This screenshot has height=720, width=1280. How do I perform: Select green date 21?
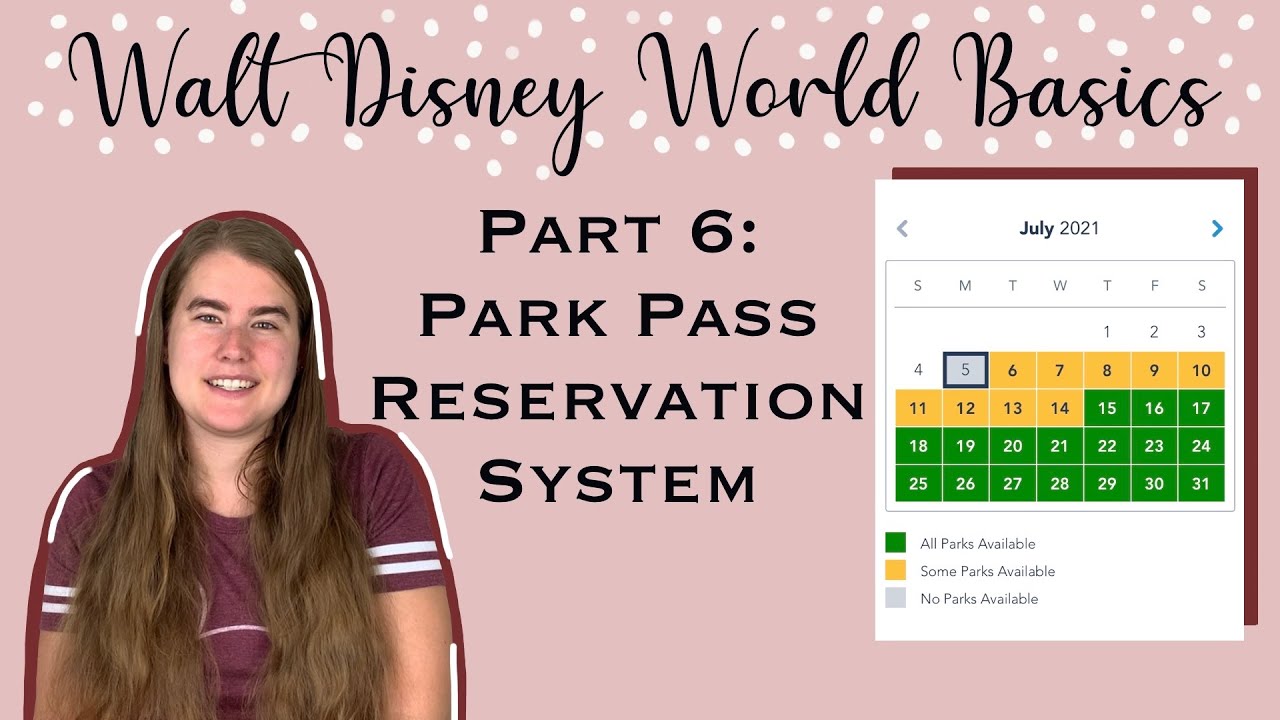click(x=1060, y=446)
